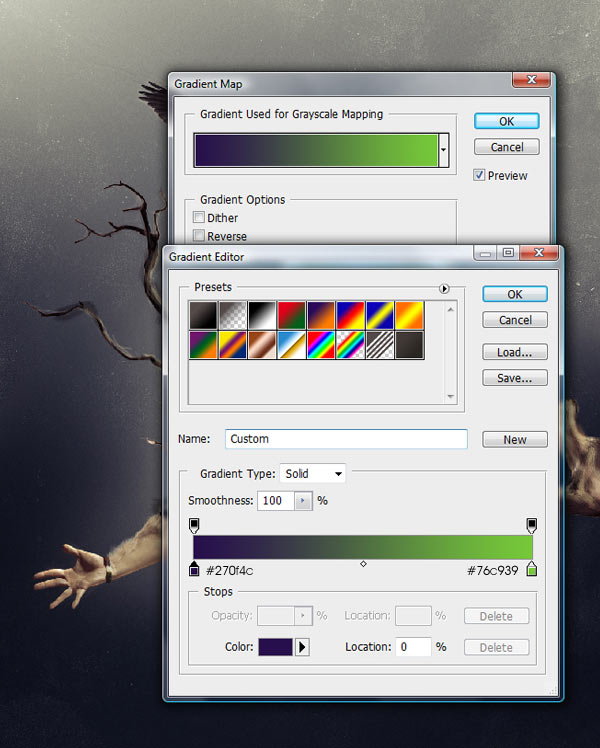Minimize the Gradient Editor window
The width and height of the screenshot is (600, 748).
pos(486,252)
